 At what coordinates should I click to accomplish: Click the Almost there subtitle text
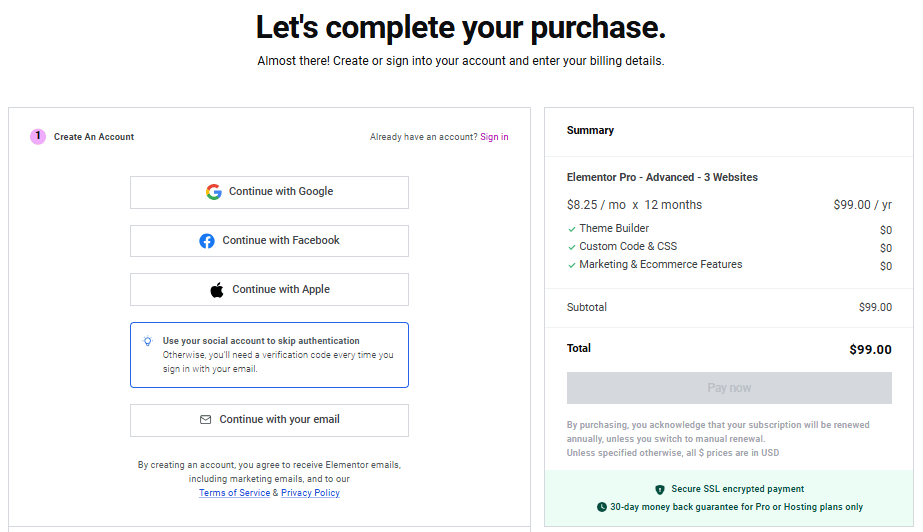click(x=460, y=61)
